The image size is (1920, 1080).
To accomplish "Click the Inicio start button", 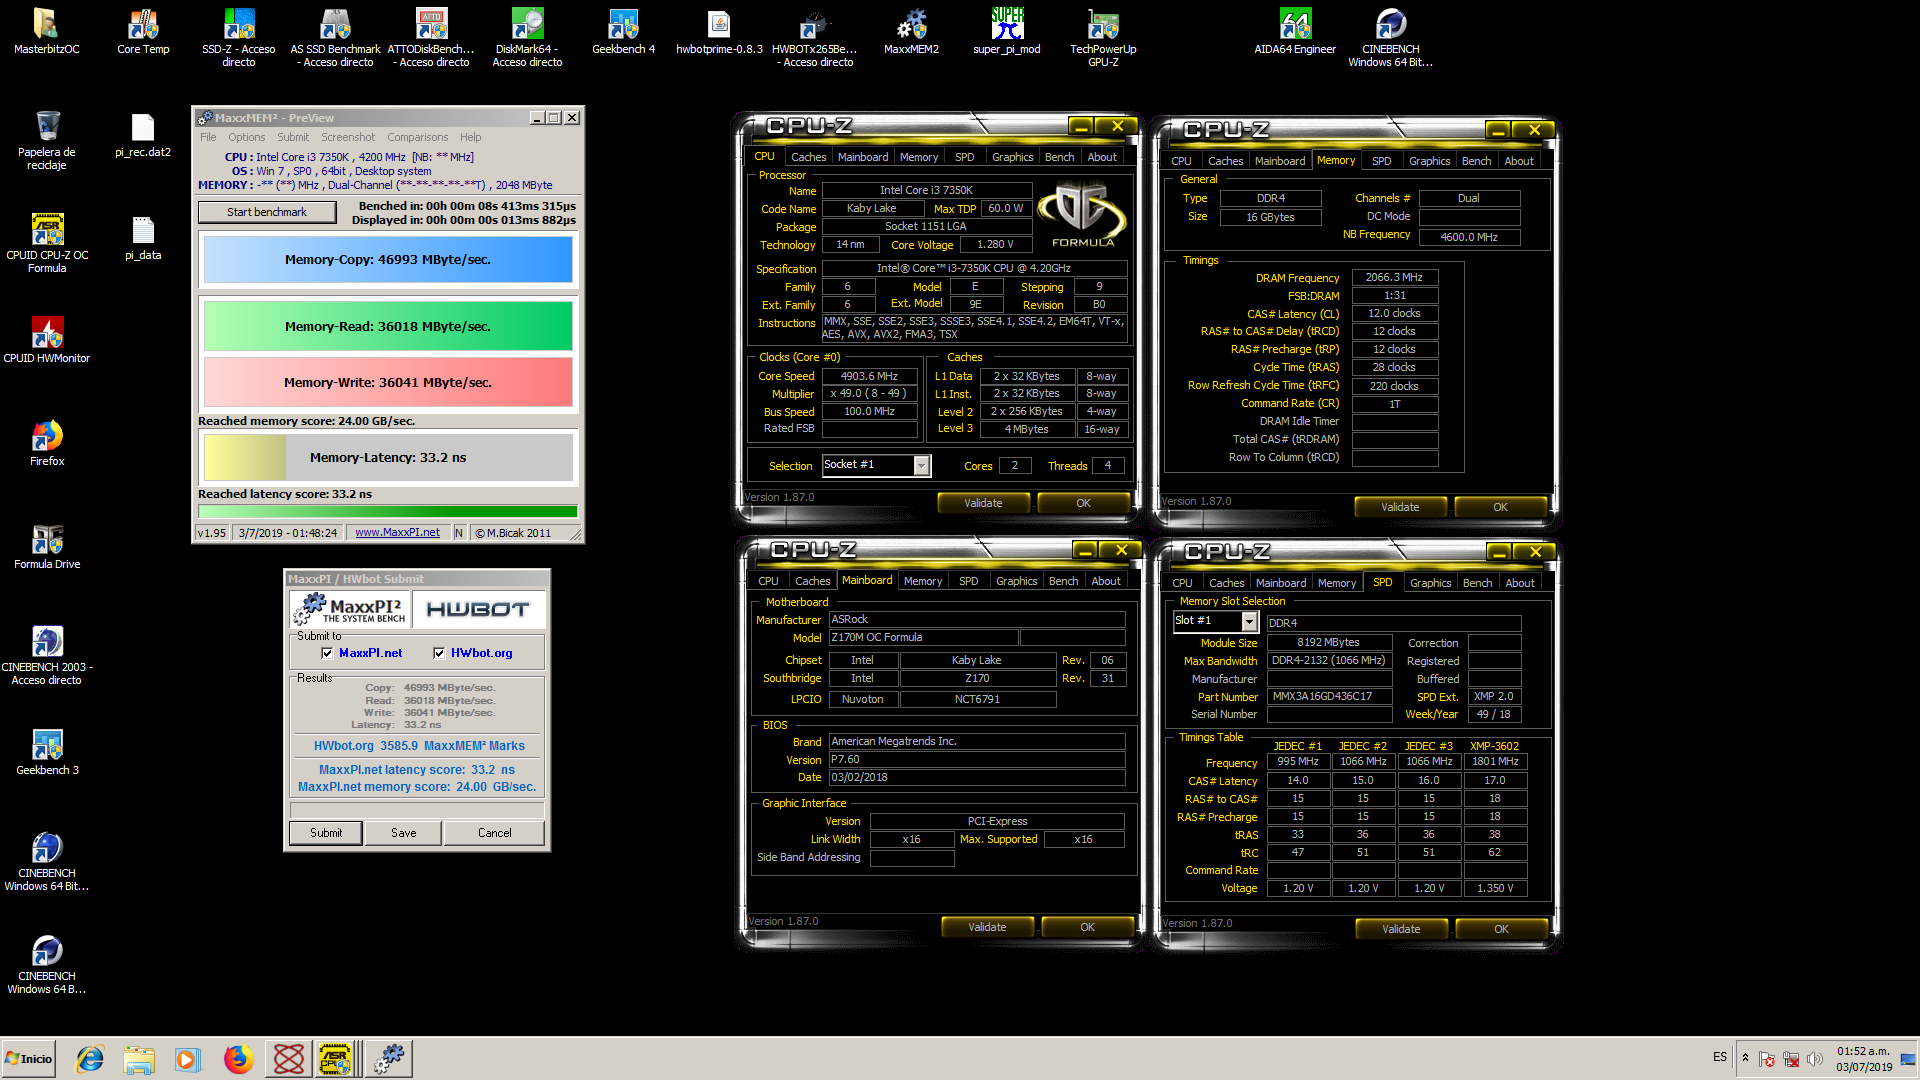I will point(28,1059).
